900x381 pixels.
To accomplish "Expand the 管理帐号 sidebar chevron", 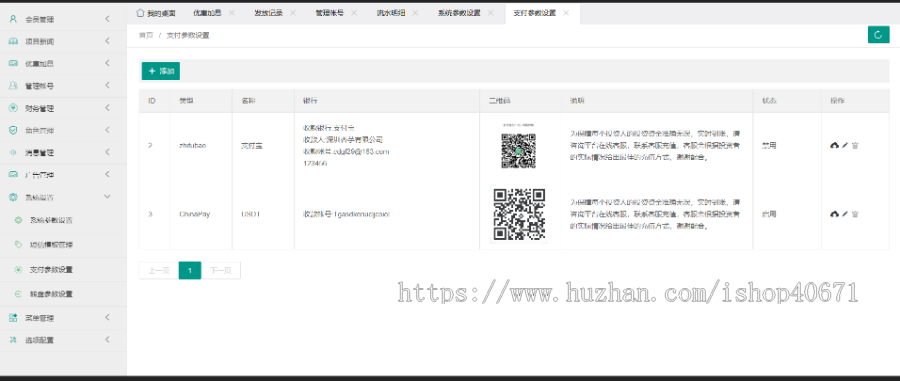I will click(107, 85).
